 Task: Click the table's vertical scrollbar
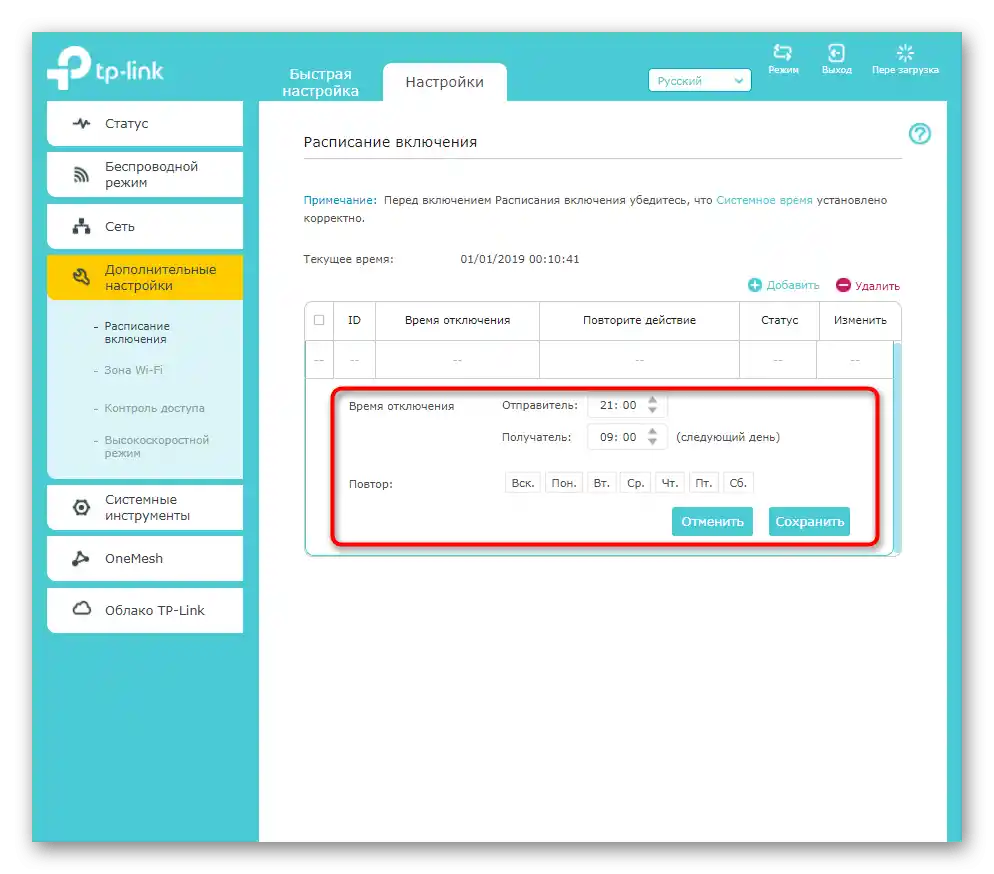pos(897,447)
